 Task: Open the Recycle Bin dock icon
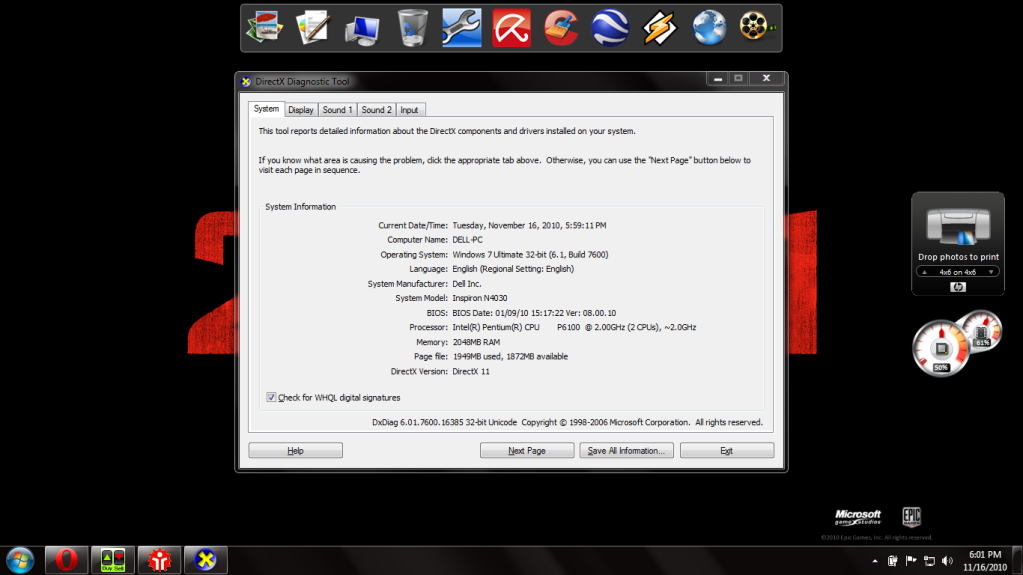412,27
